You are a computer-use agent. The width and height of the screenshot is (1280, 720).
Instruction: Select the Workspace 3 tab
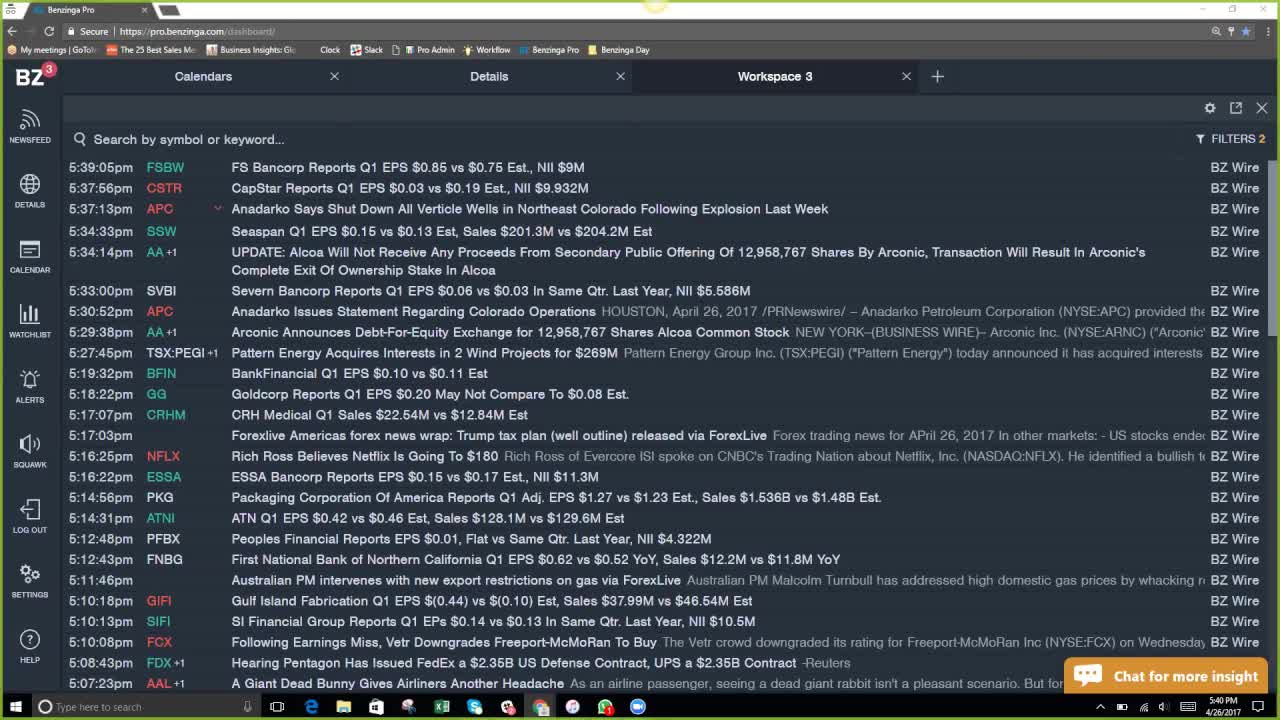pos(775,76)
